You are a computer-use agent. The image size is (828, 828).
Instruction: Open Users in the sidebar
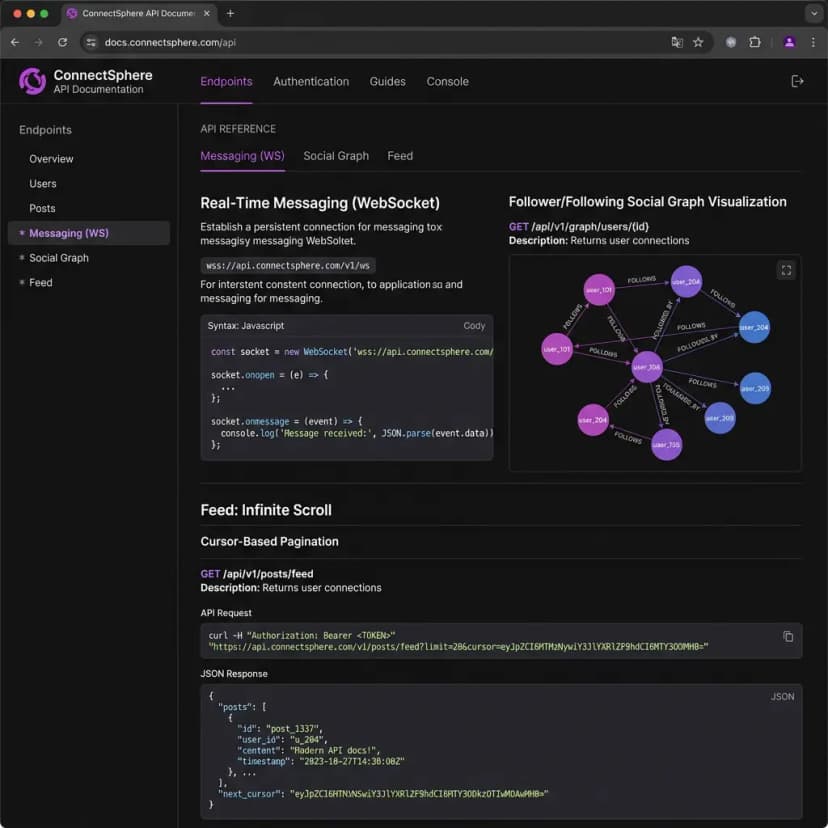43,184
